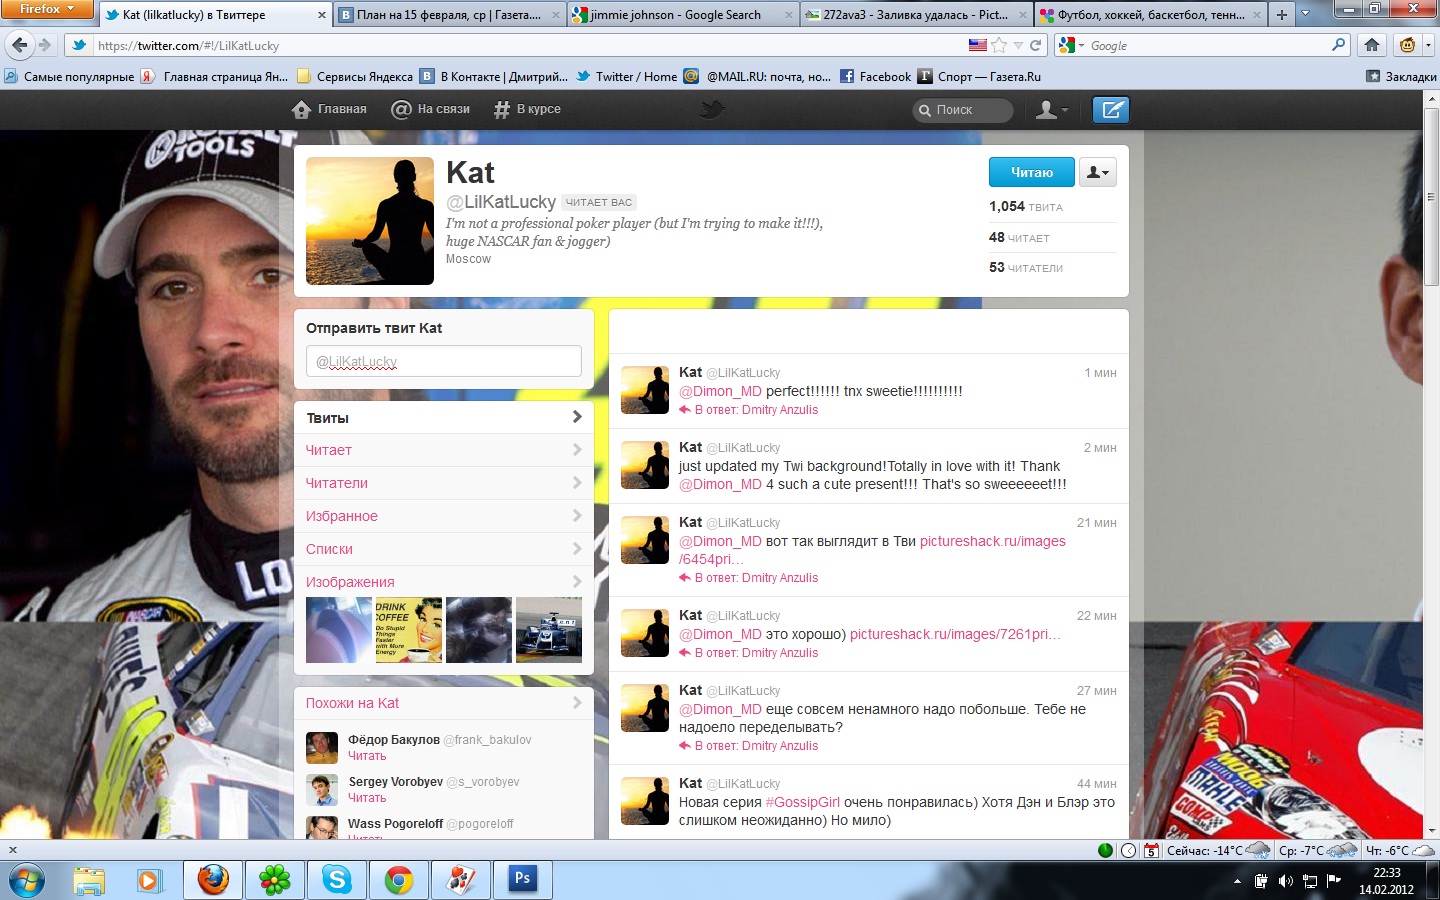Open the 'Twitter / Home' bookmark
The image size is (1440, 900).
(626, 76)
